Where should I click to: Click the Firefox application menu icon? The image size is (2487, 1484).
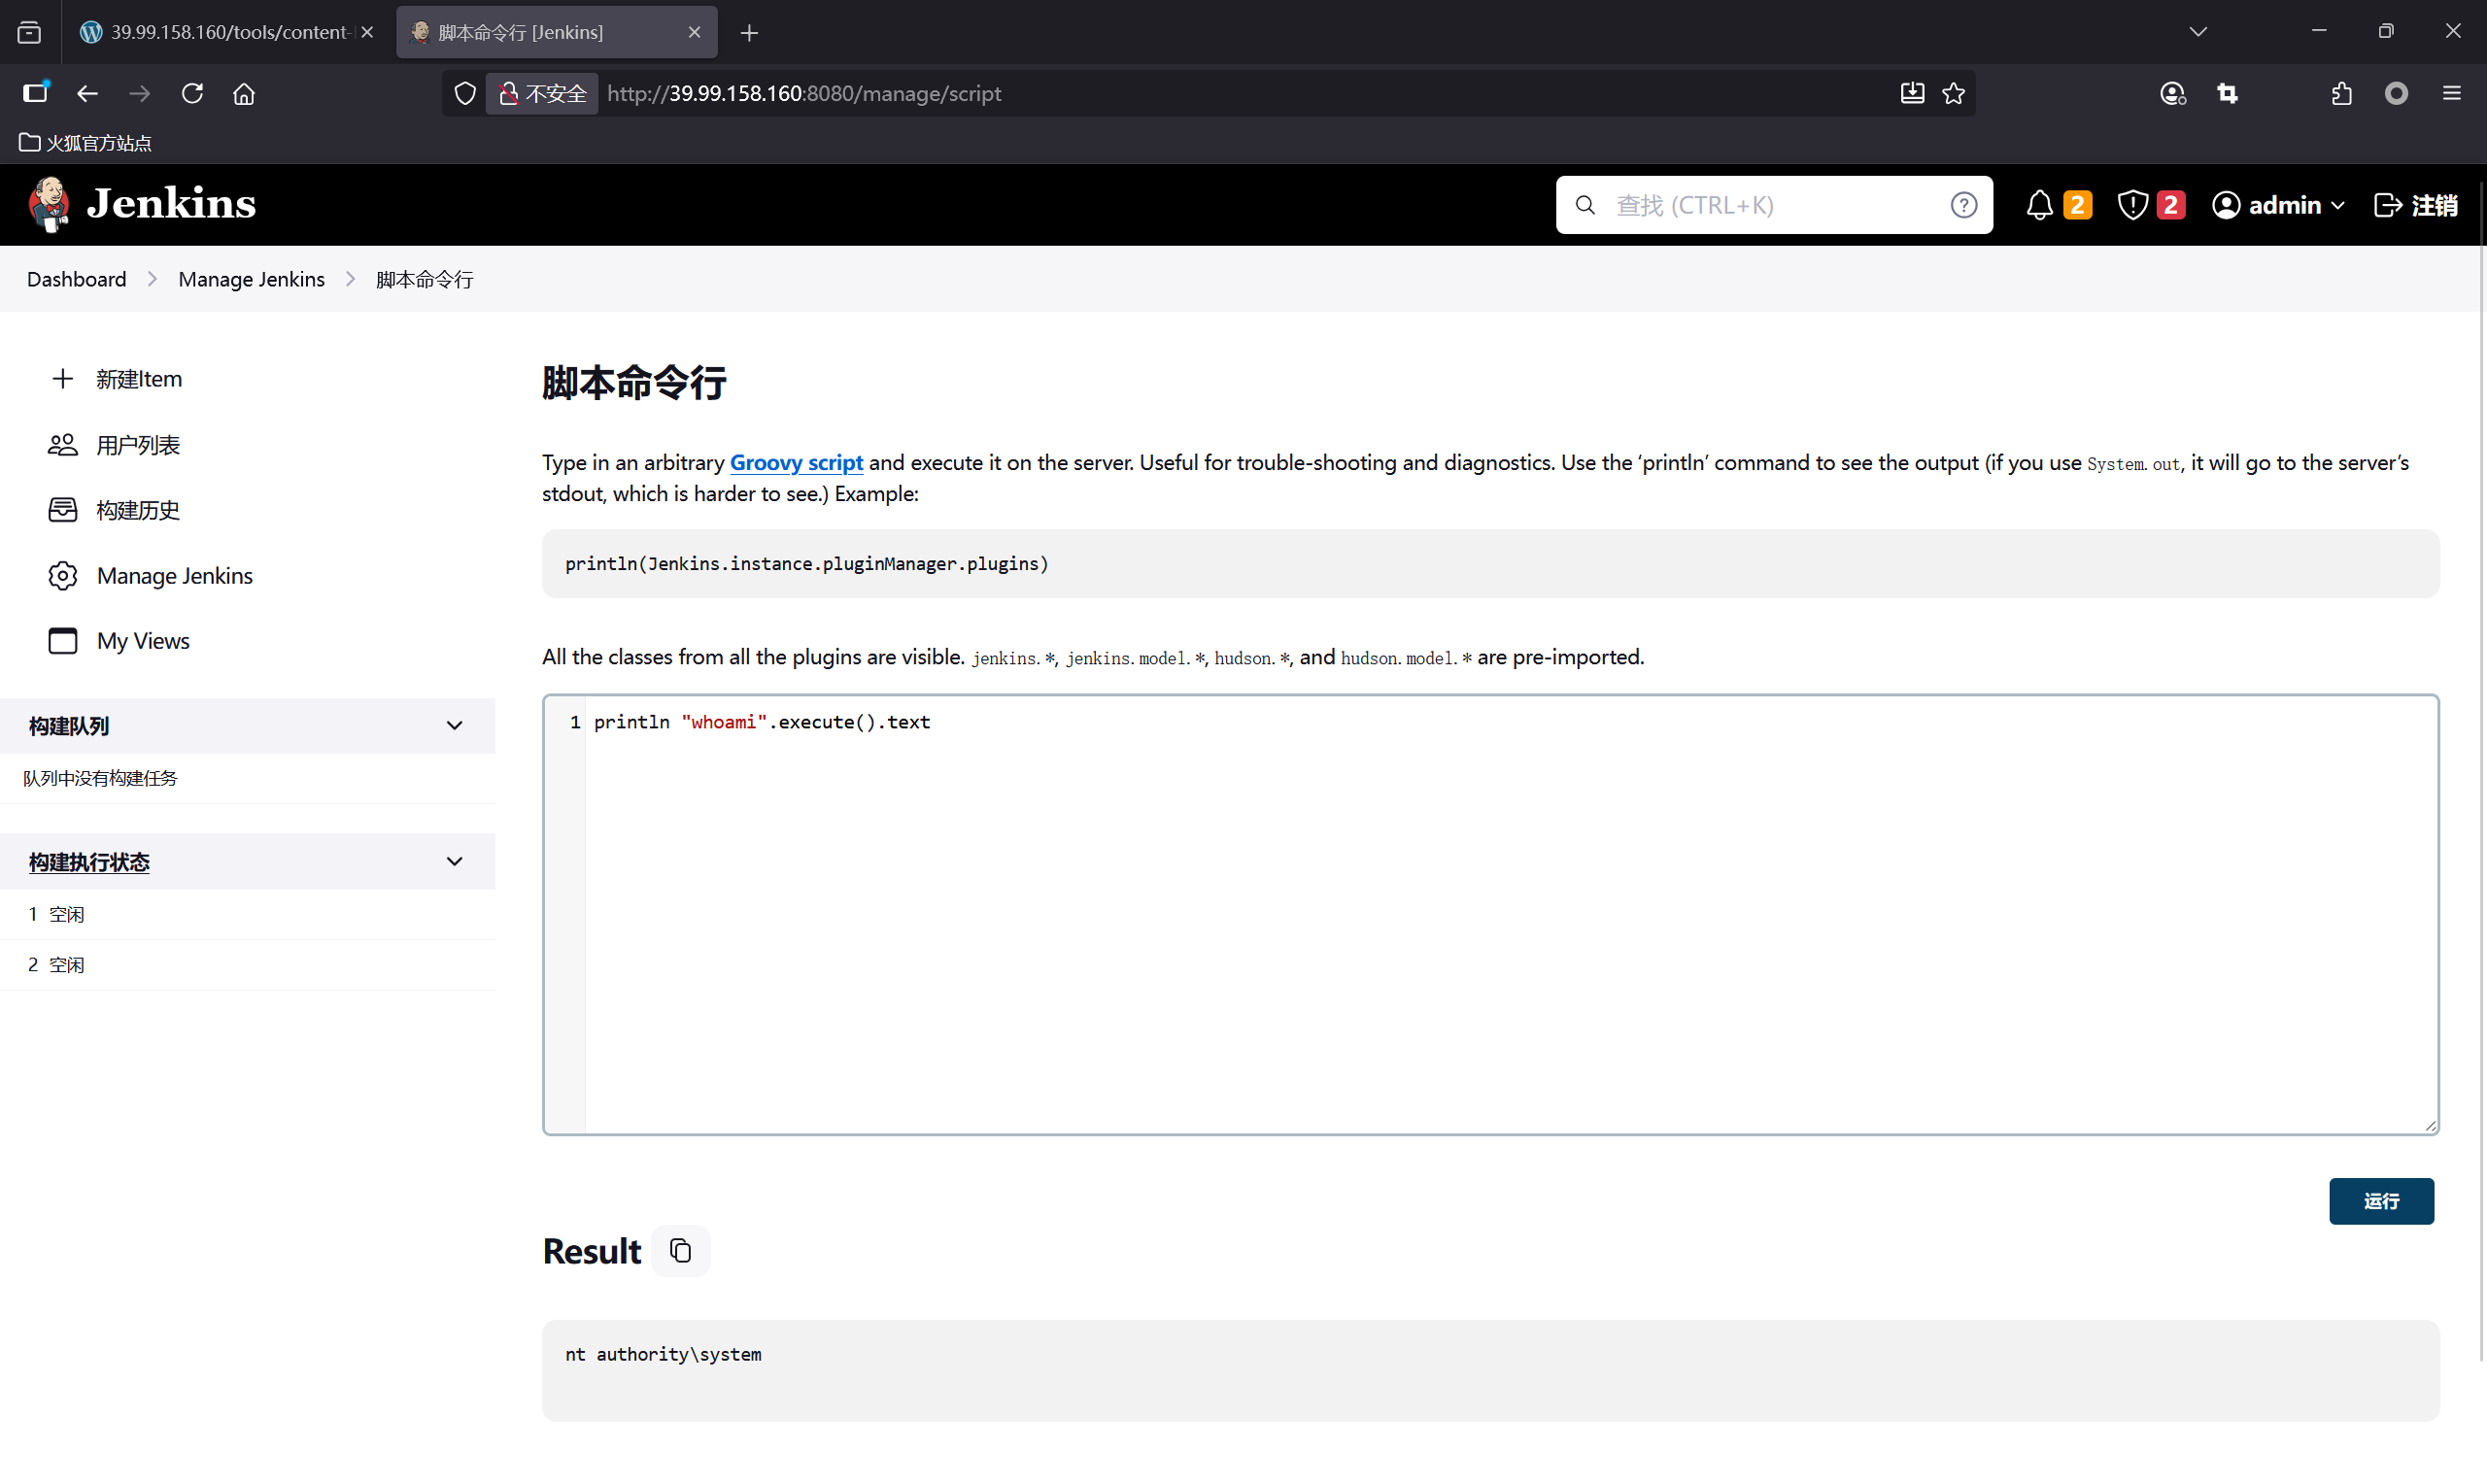(x=2451, y=93)
